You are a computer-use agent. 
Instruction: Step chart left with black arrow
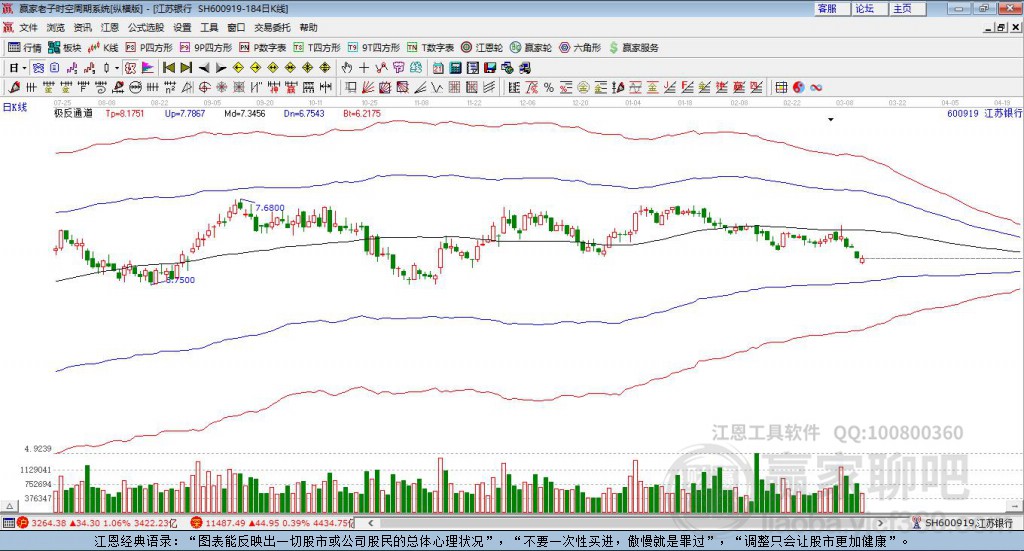(x=204, y=68)
